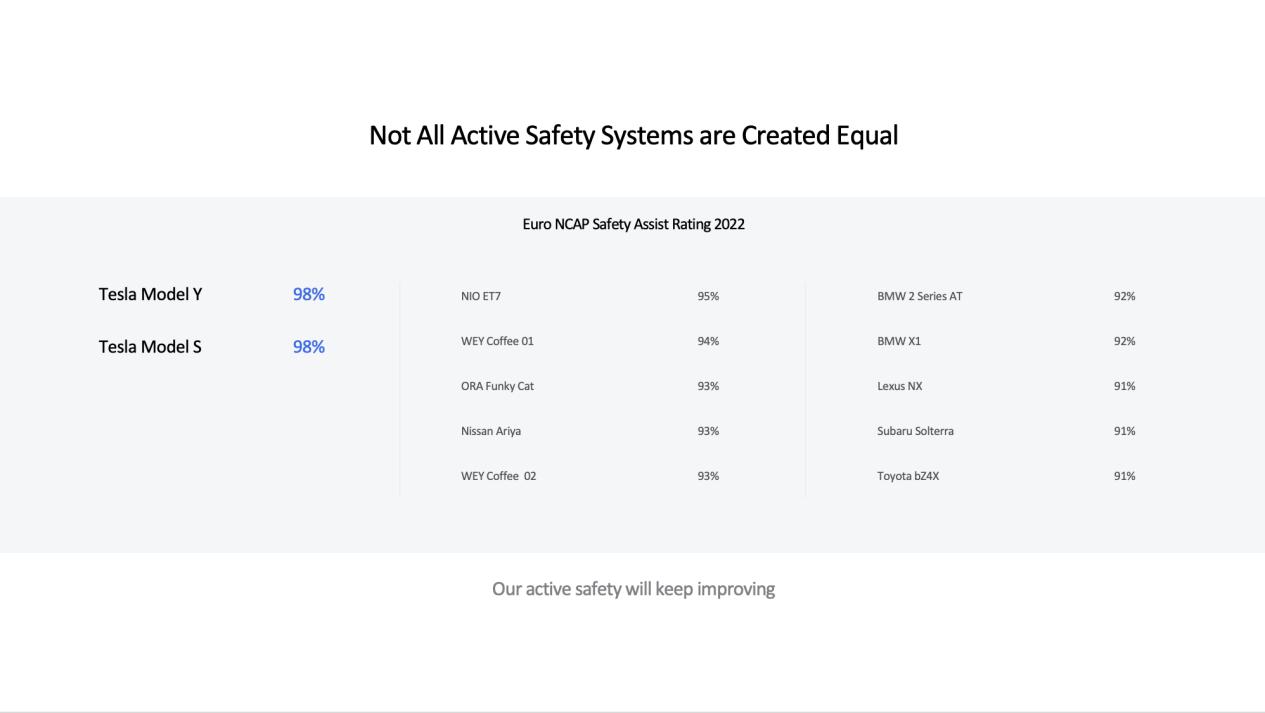The image size is (1265, 713).
Task: Click the slide title about Active Safety Systems
Action: tap(633, 136)
